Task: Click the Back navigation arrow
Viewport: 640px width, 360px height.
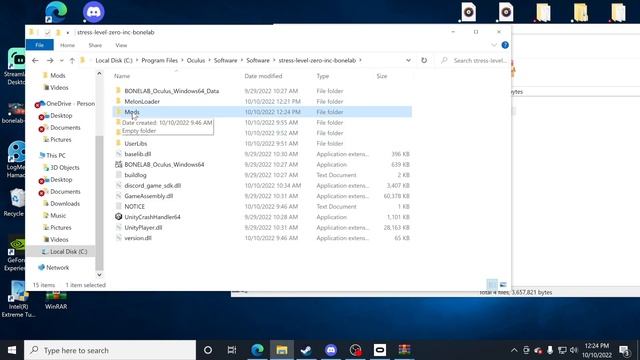Action: click(35, 60)
